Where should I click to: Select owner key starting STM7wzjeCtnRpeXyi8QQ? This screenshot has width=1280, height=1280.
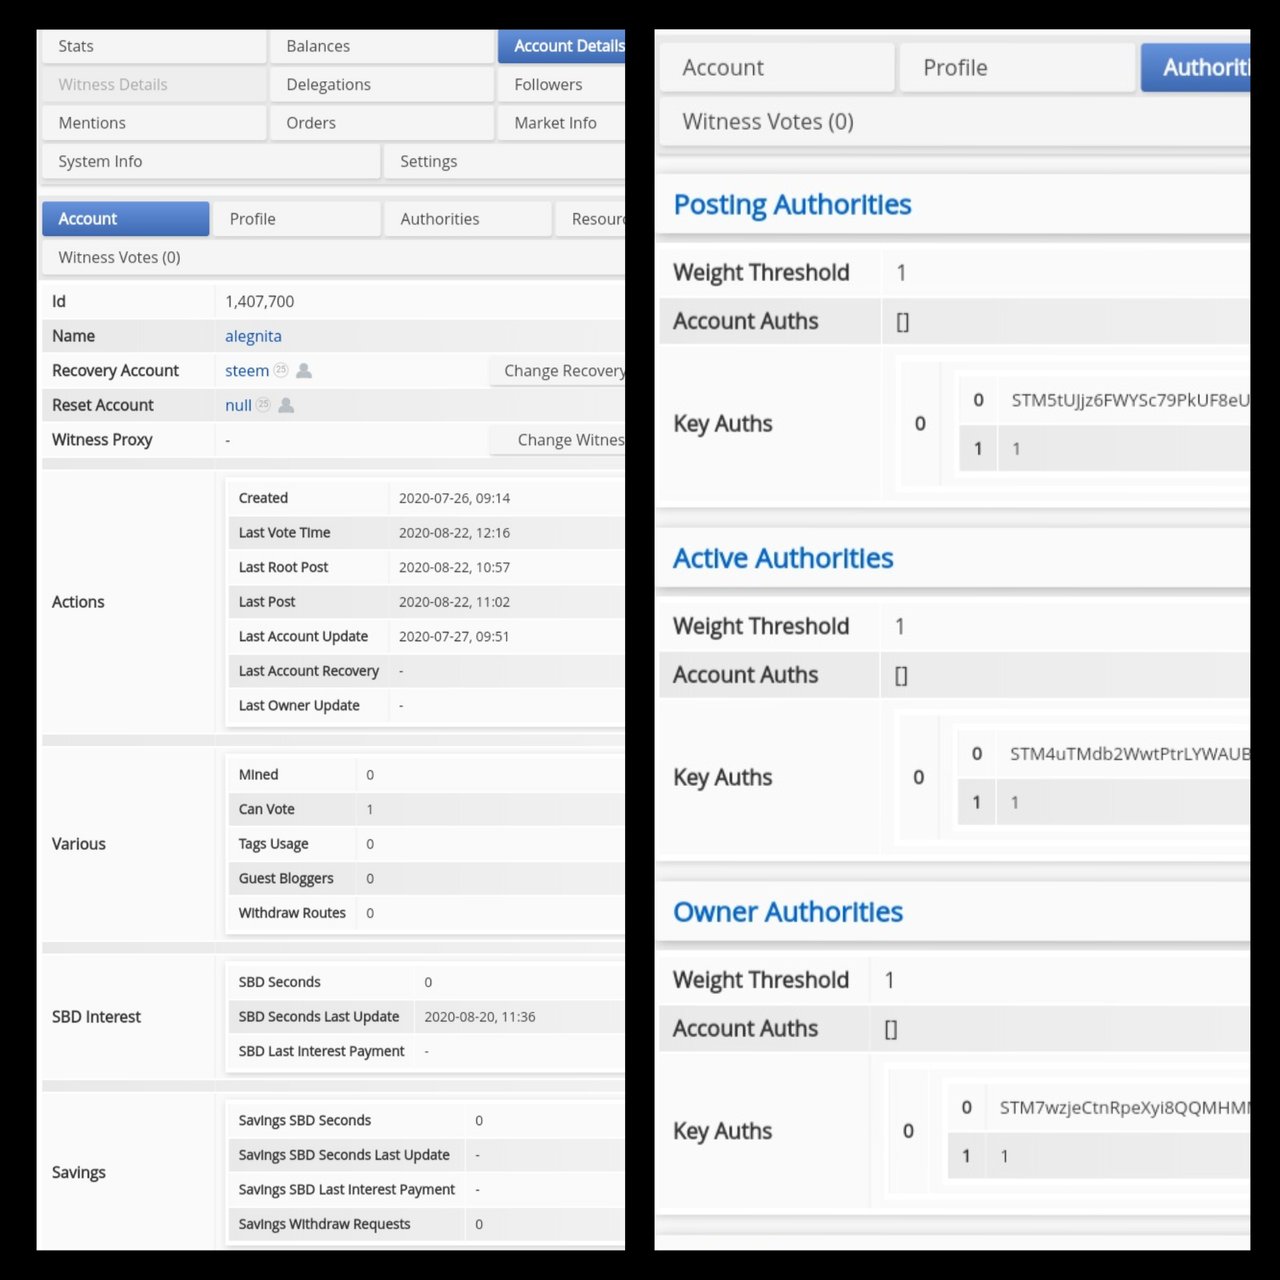pos(1124,1107)
